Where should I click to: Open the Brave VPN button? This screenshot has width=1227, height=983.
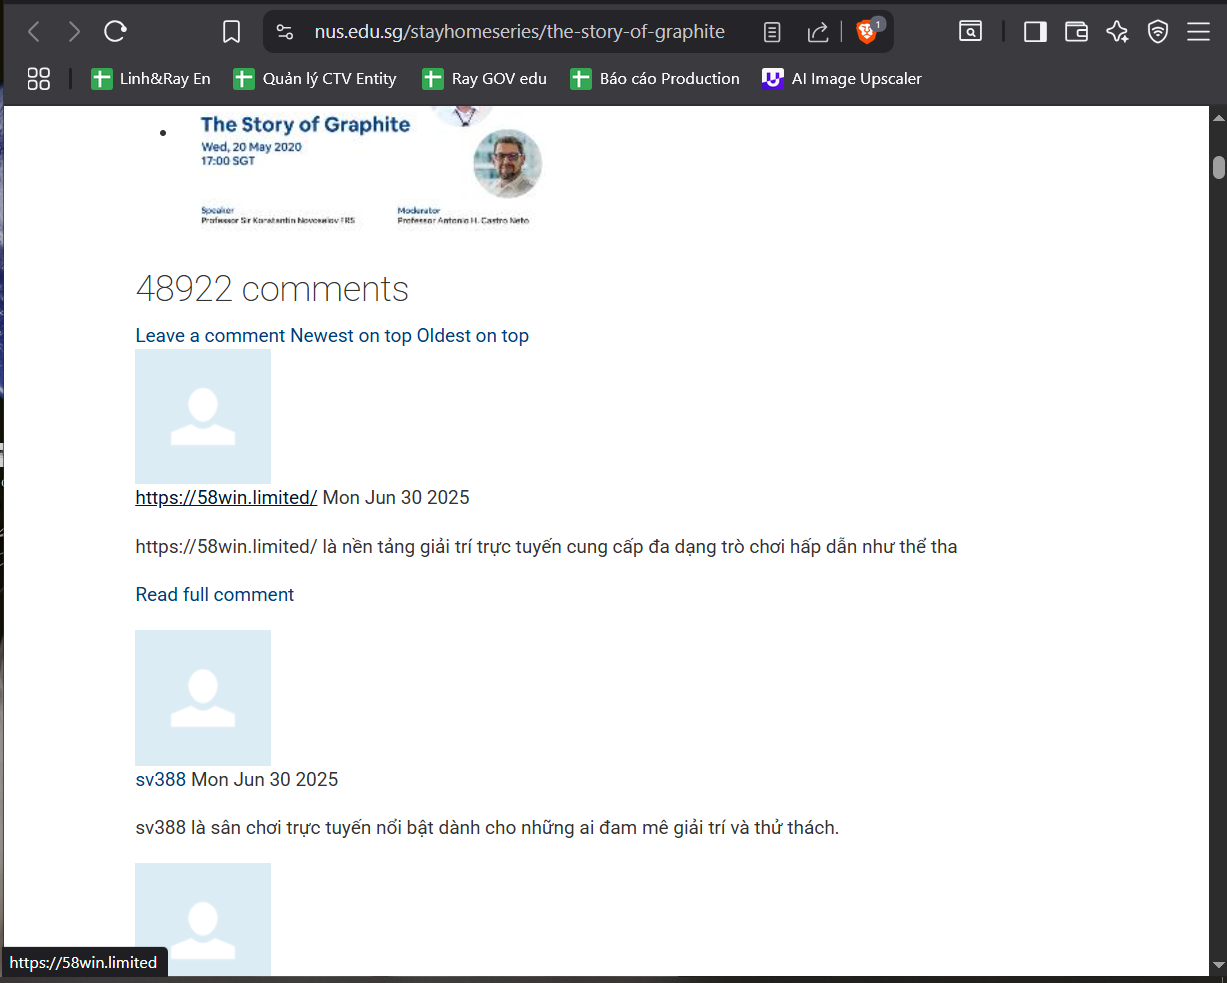1158,32
